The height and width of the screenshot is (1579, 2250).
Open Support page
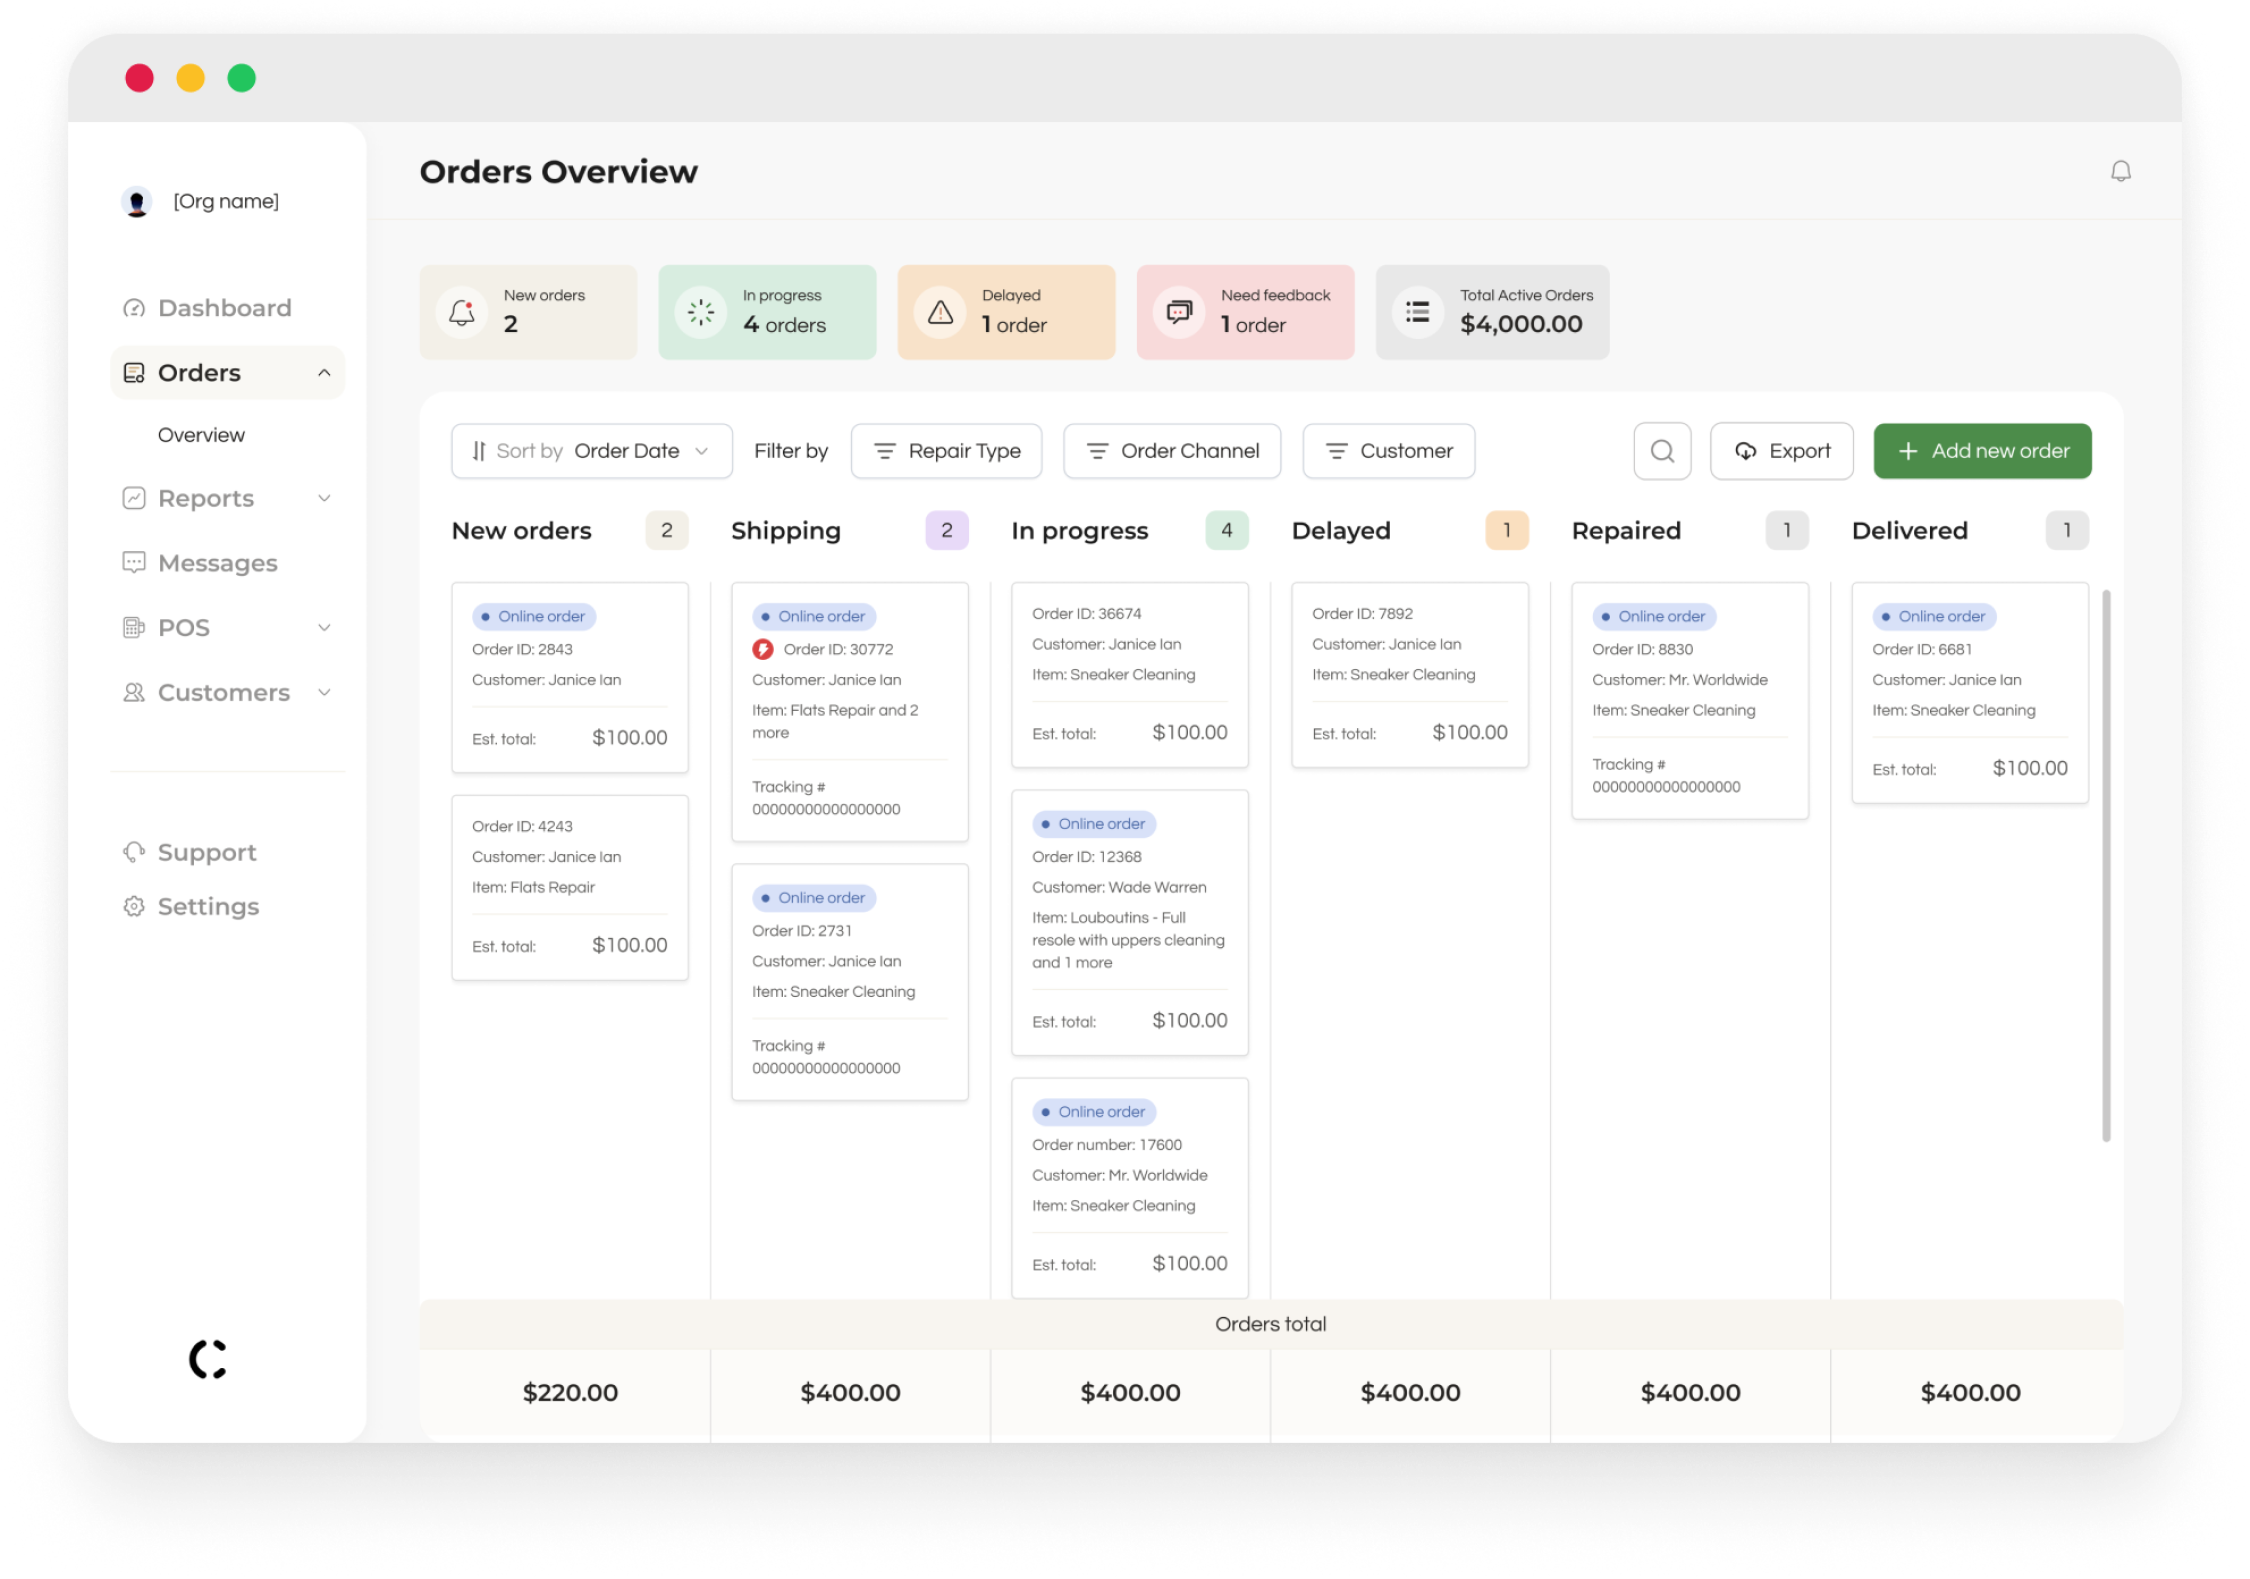pyautogui.click(x=207, y=852)
